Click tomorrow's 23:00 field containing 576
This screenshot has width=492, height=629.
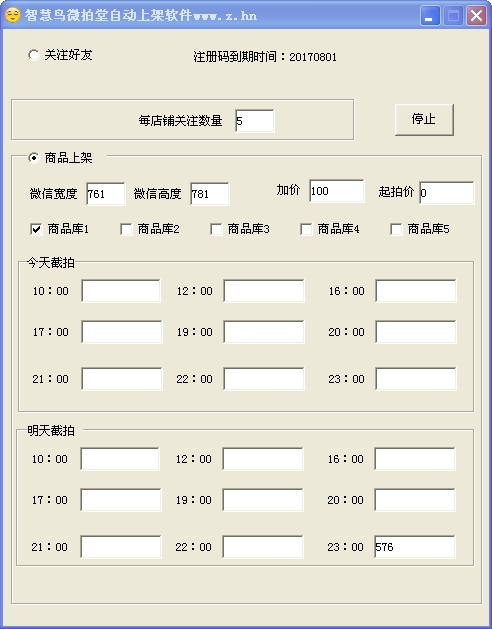click(x=415, y=547)
